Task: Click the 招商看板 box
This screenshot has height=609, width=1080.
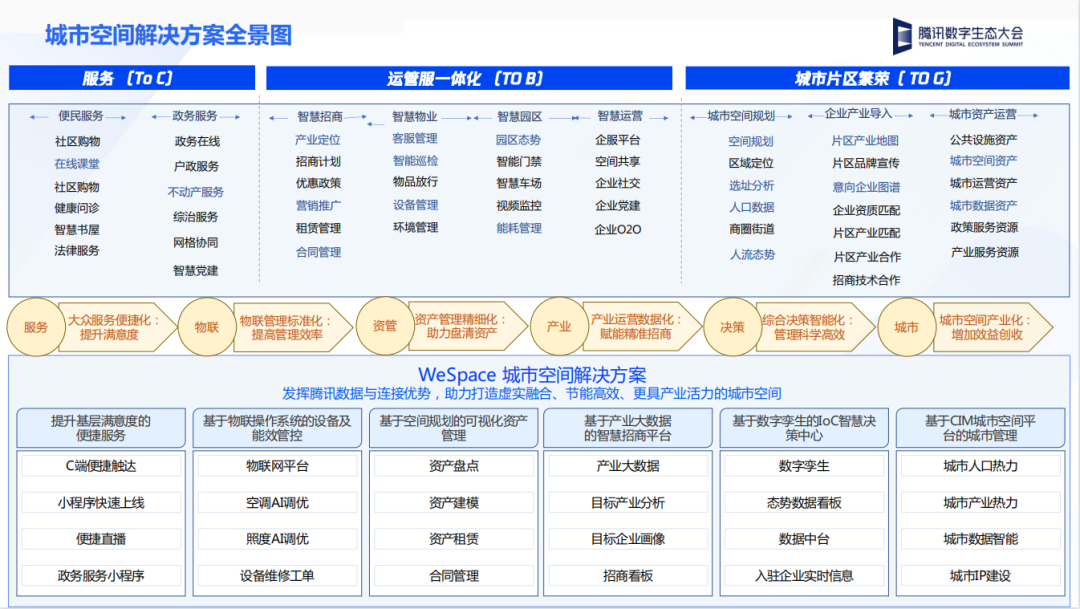Action: click(627, 575)
